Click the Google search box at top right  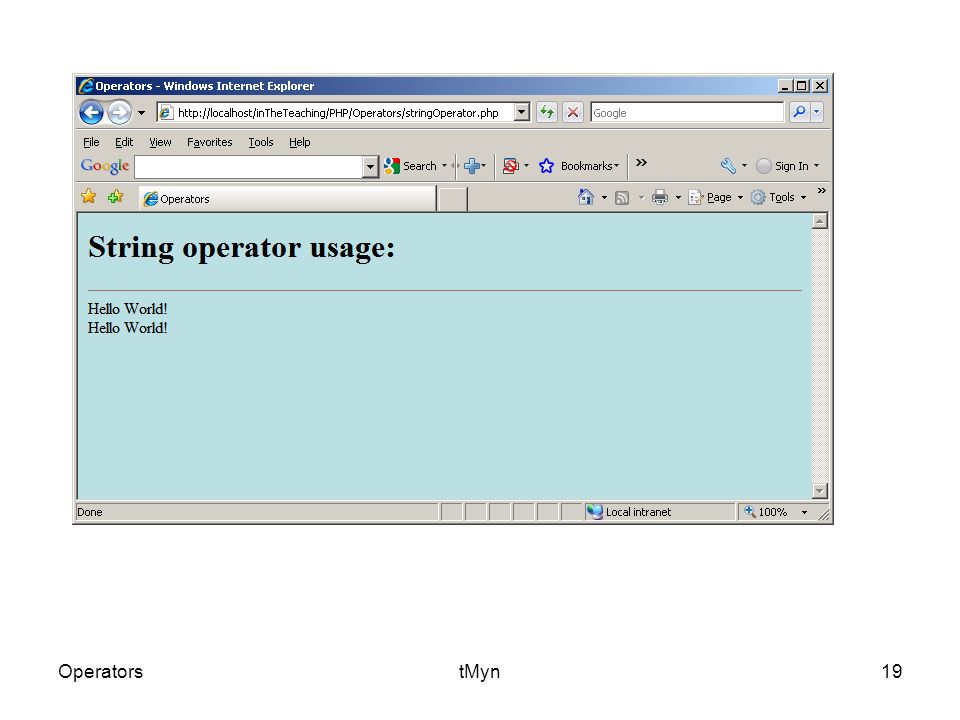click(x=687, y=113)
